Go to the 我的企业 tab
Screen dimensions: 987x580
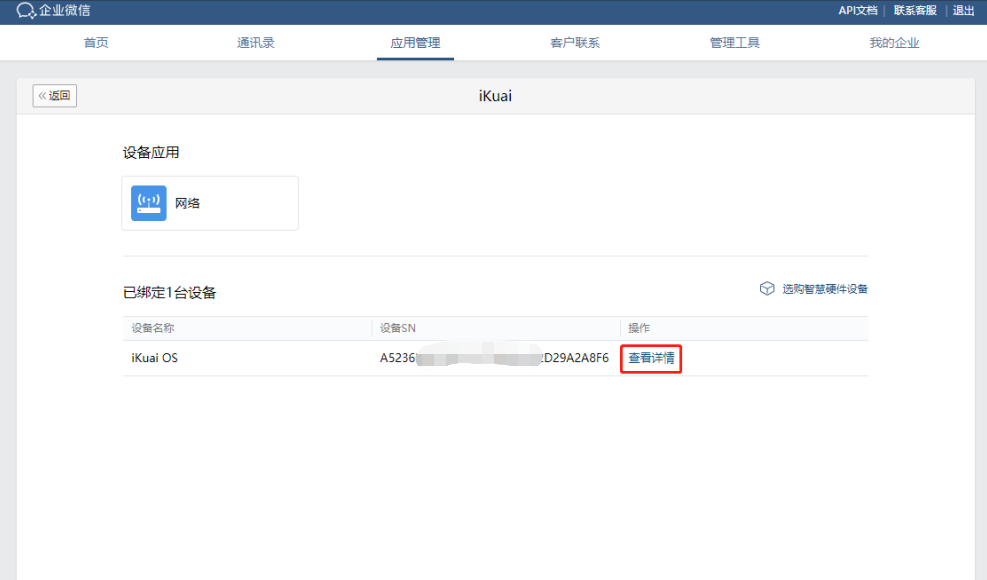[x=894, y=43]
